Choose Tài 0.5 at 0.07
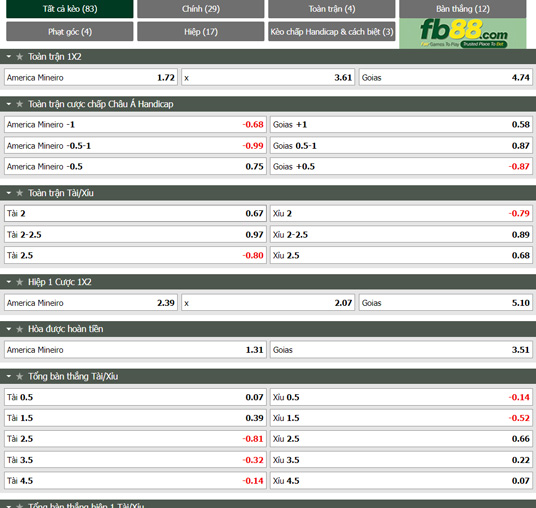This screenshot has width=536, height=508. point(135,397)
